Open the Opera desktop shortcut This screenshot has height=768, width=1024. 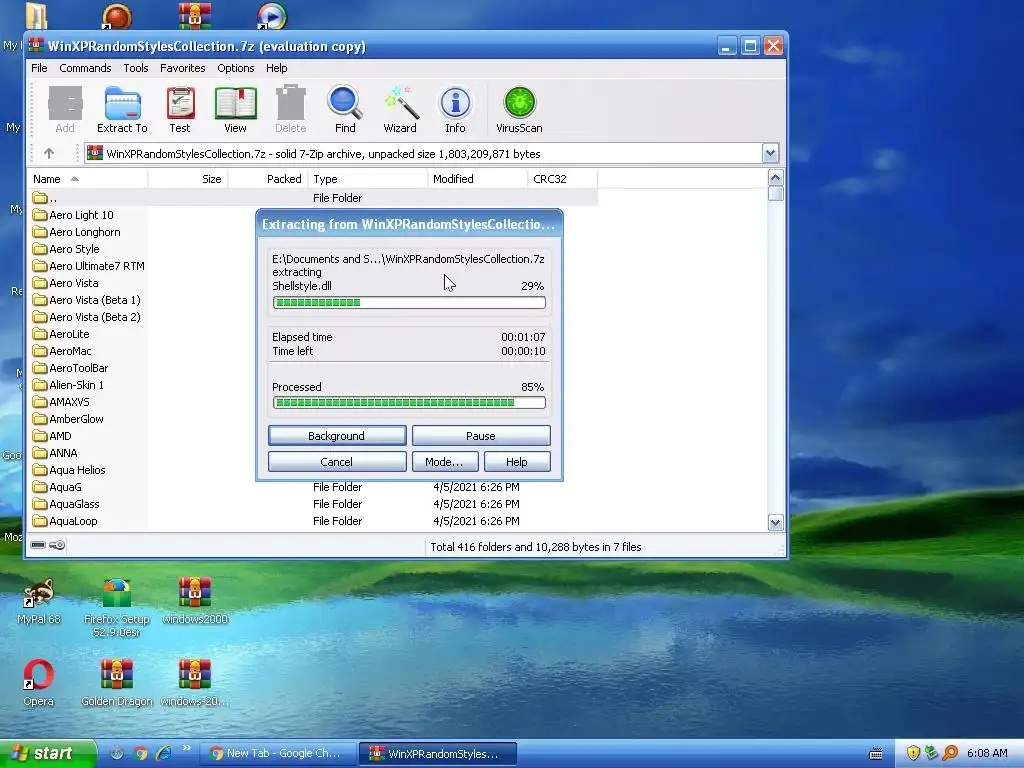(39, 683)
